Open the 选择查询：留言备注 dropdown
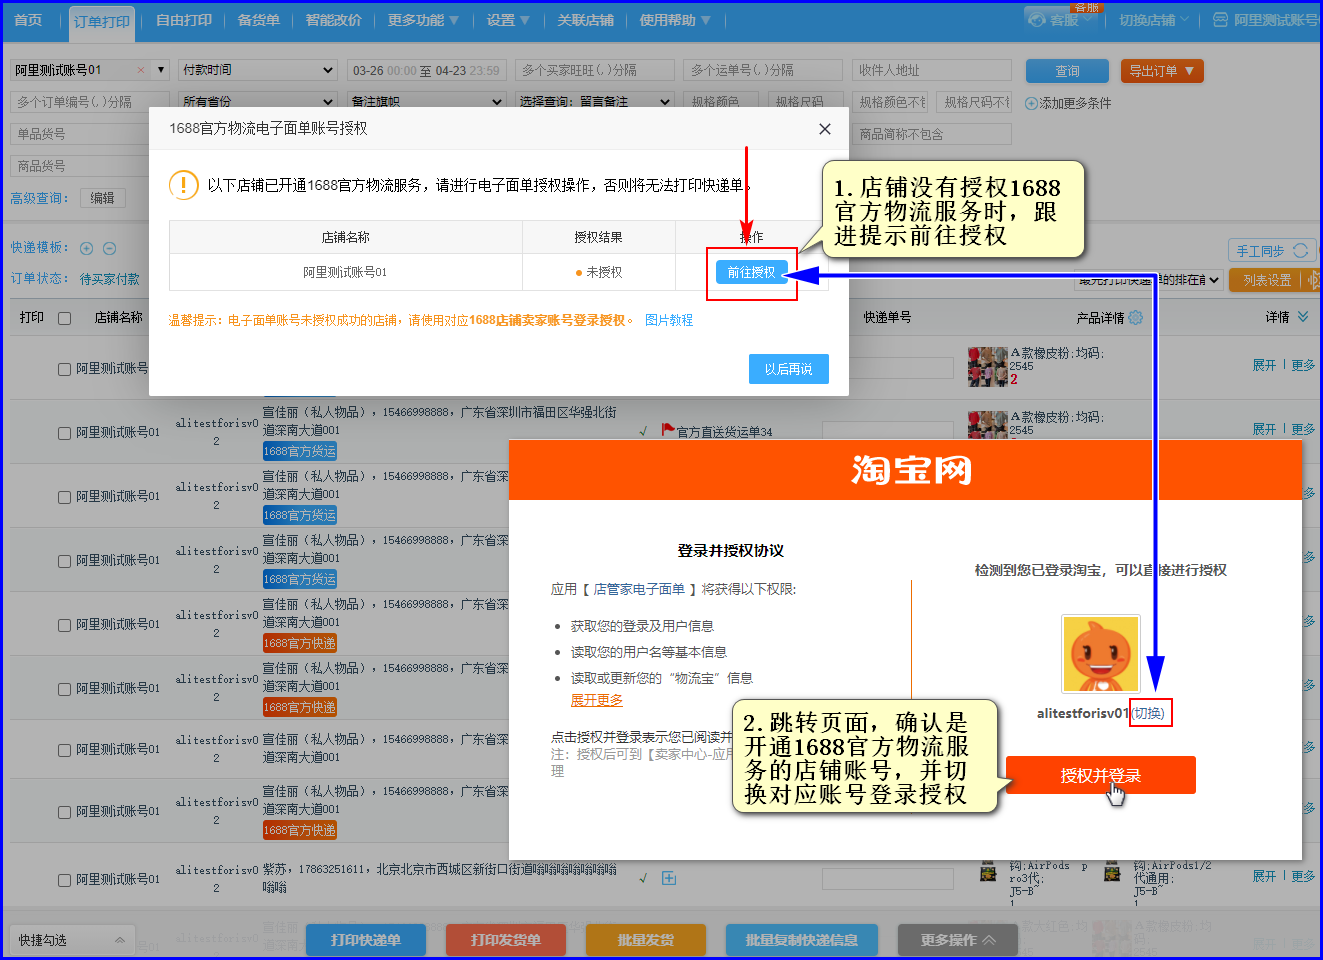Screen dimensions: 1323x960 point(595,102)
